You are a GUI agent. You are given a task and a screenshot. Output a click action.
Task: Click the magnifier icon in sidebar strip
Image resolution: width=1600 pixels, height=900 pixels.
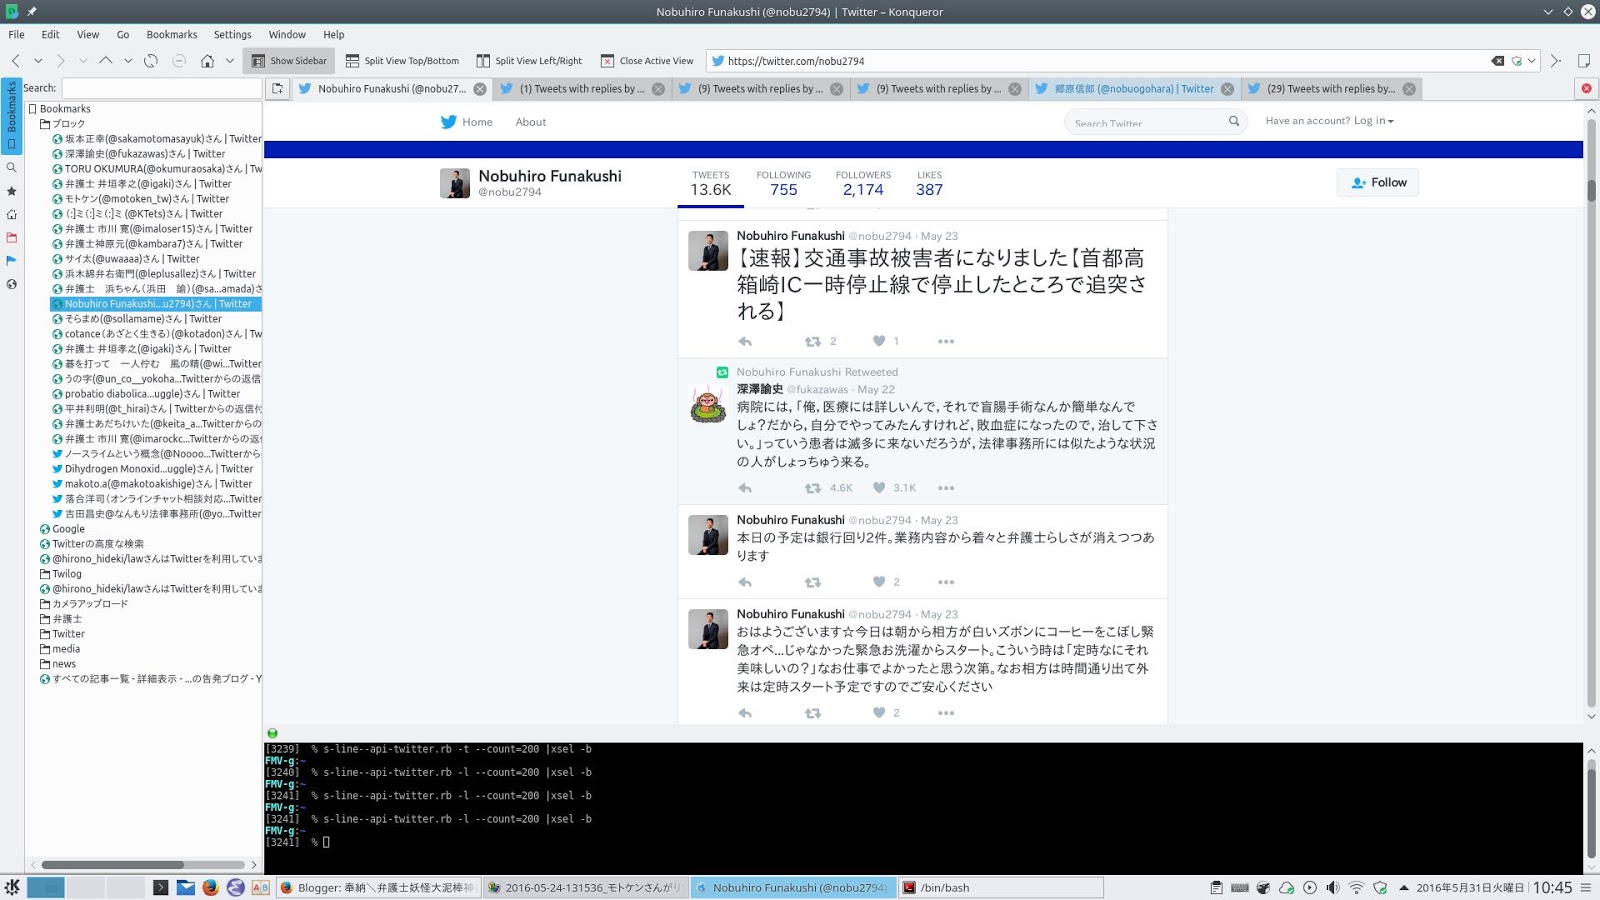pyautogui.click(x=11, y=168)
